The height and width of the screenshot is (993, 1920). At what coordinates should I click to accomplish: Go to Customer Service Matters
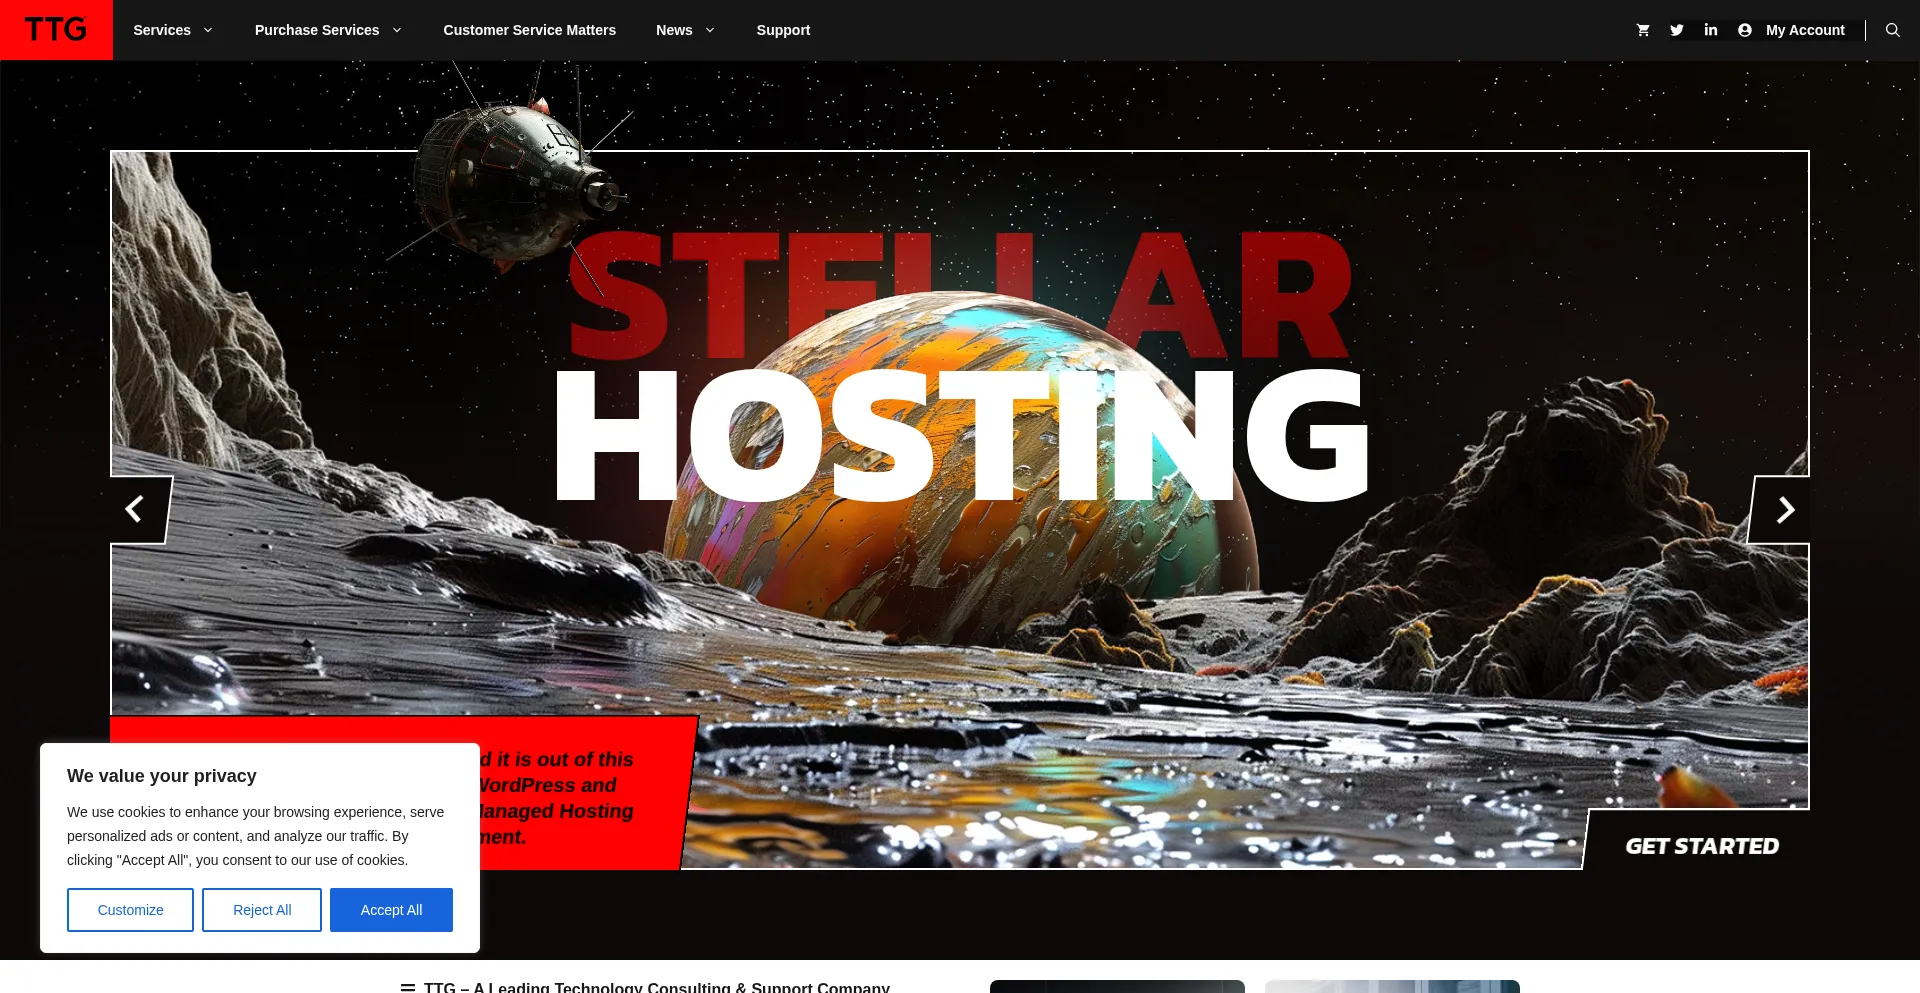pos(530,30)
